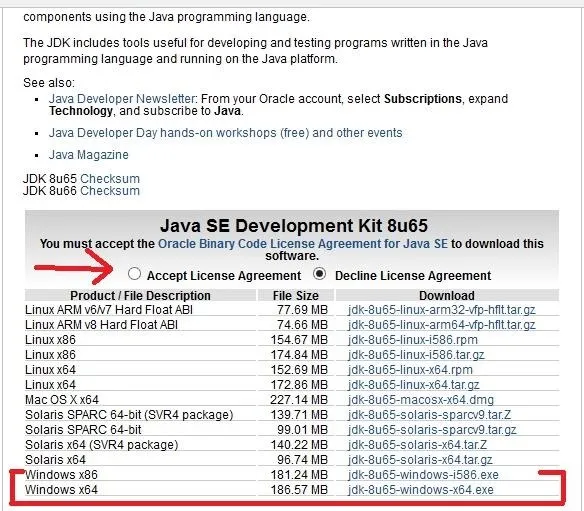The image size is (584, 511).
Task: Download jdk-8u65-linux-x64.rpm
Action: coord(410,370)
